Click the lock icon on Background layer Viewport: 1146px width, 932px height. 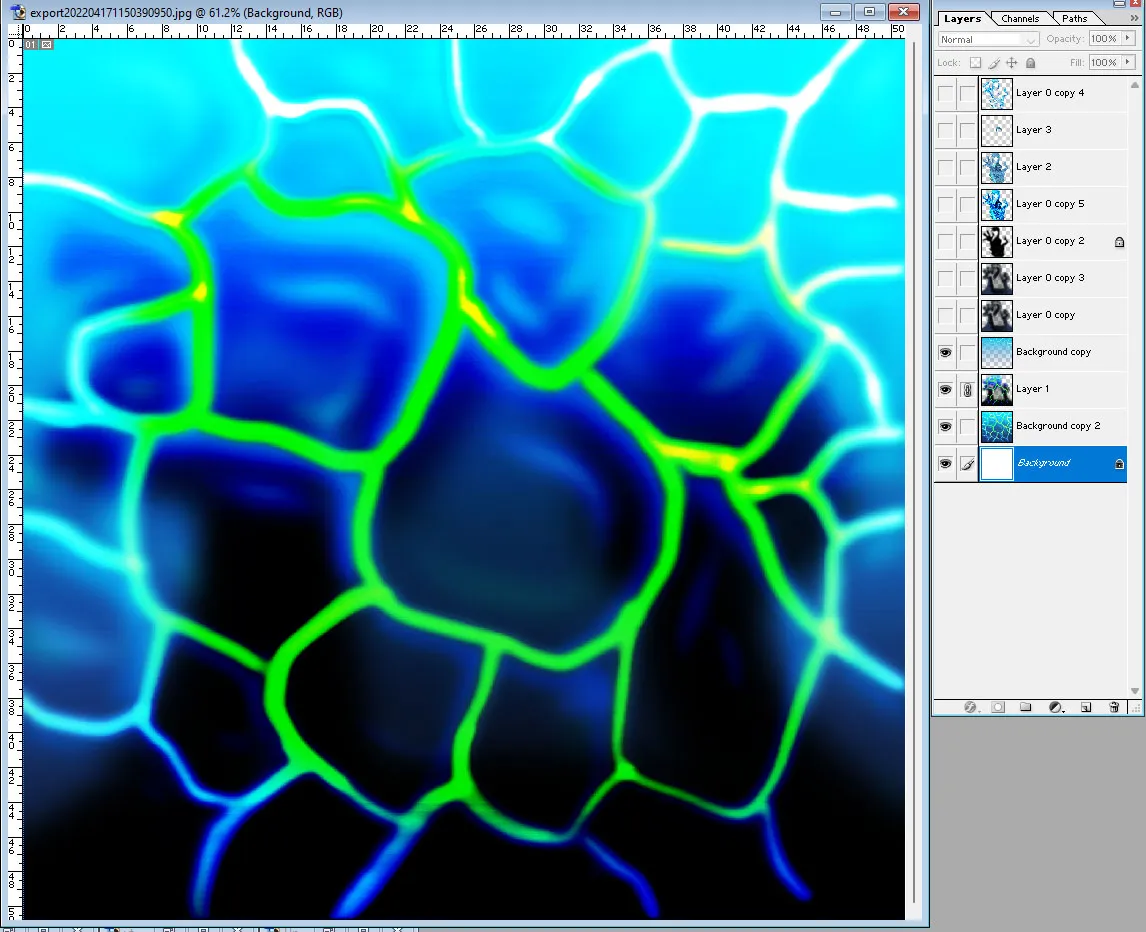1119,463
